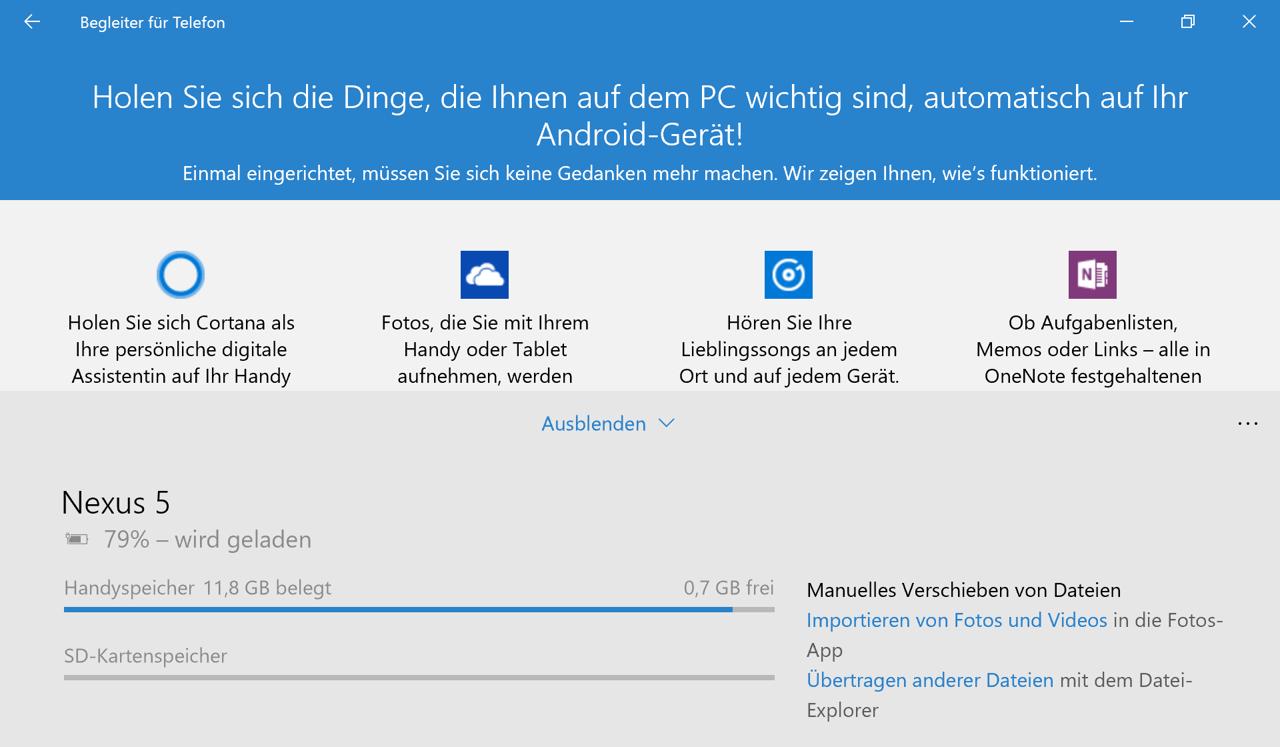Click the Handyspeicher storage usage bar

point(418,609)
